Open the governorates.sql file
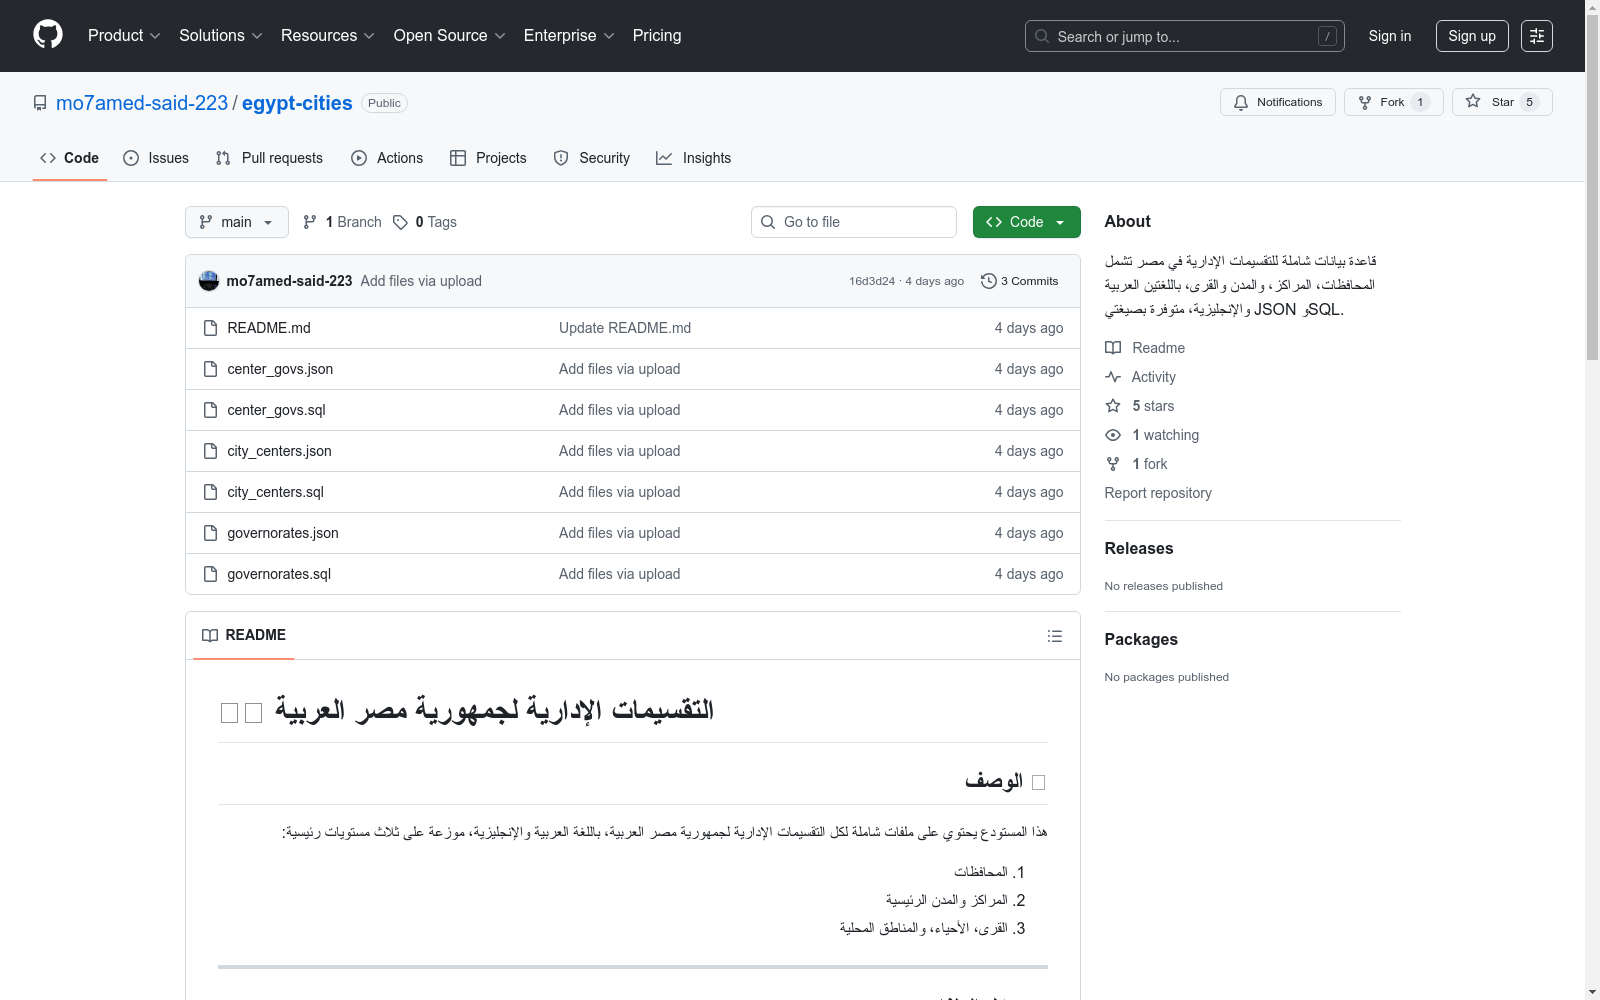Screen dimensions: 1600x1000 (x=279, y=574)
